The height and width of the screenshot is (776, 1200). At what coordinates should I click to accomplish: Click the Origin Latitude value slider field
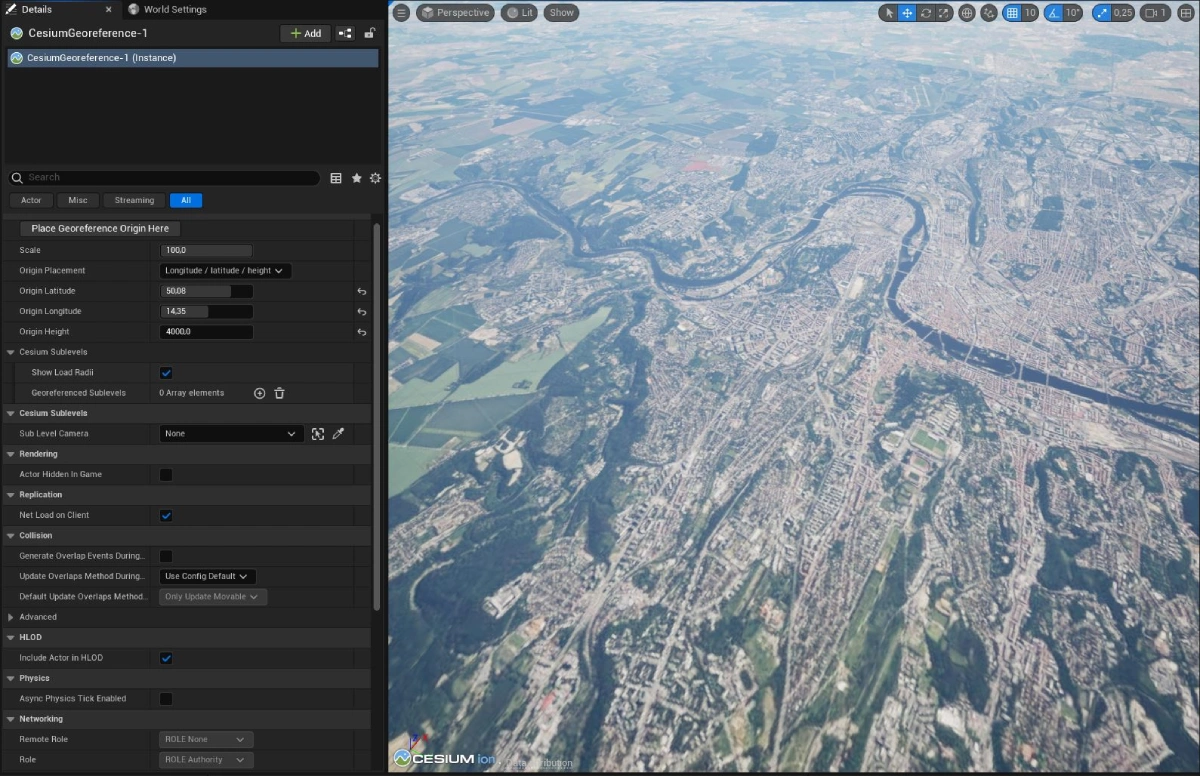tap(206, 291)
